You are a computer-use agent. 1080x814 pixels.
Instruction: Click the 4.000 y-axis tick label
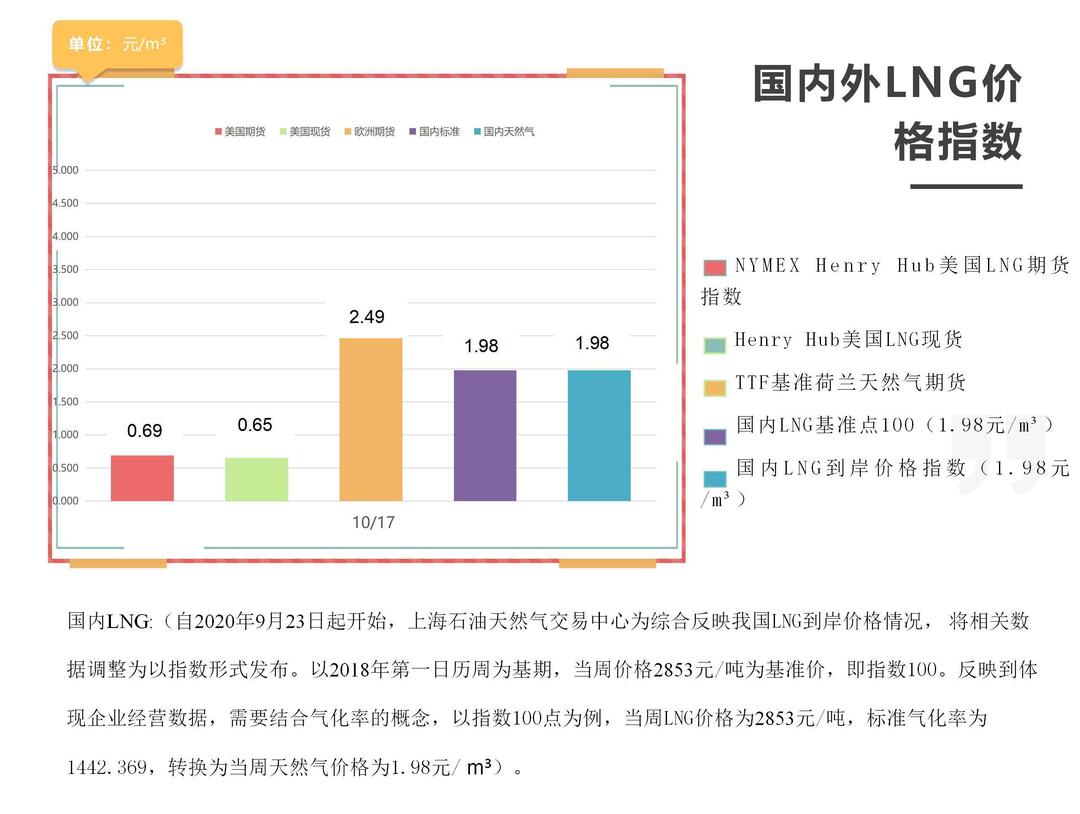(x=65, y=236)
